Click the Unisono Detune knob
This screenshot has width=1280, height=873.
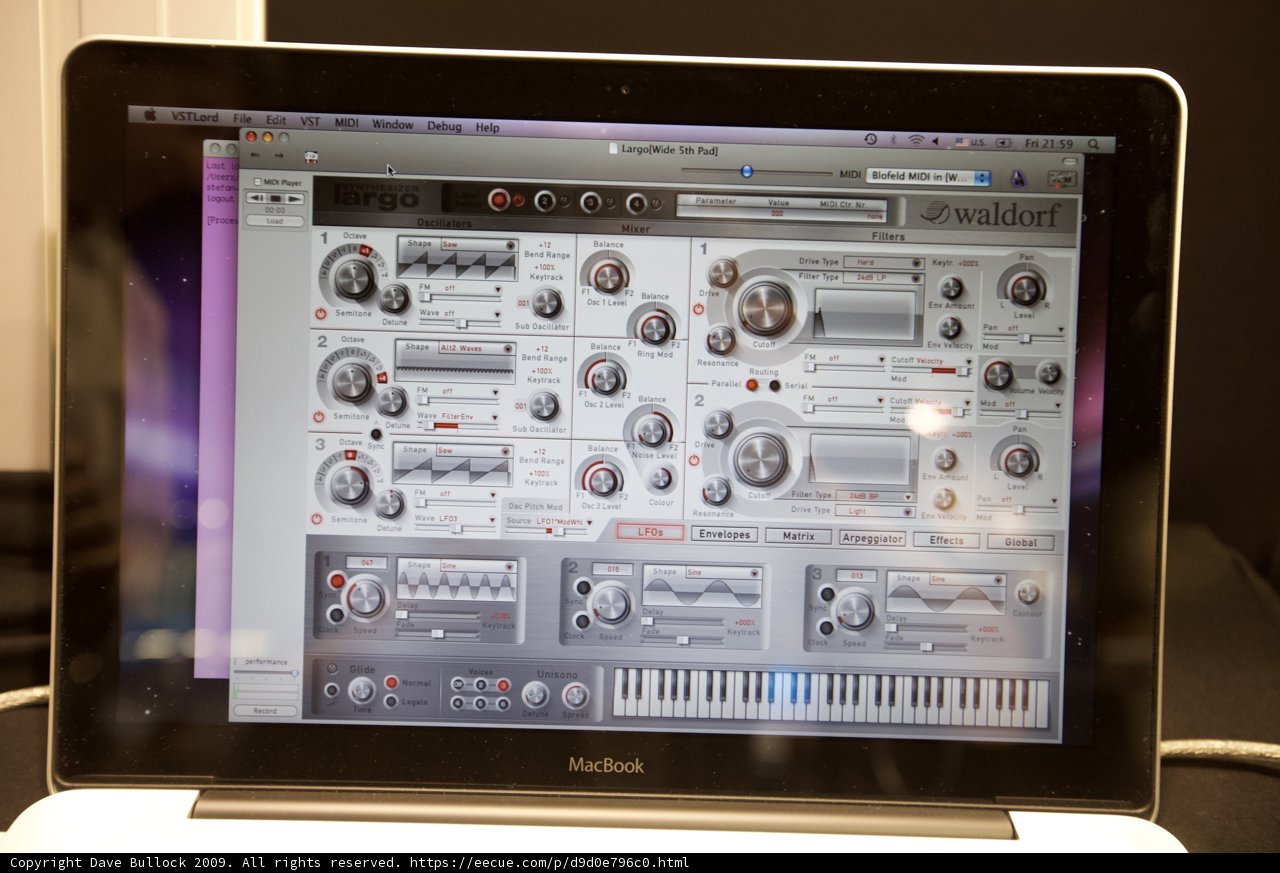coord(535,694)
